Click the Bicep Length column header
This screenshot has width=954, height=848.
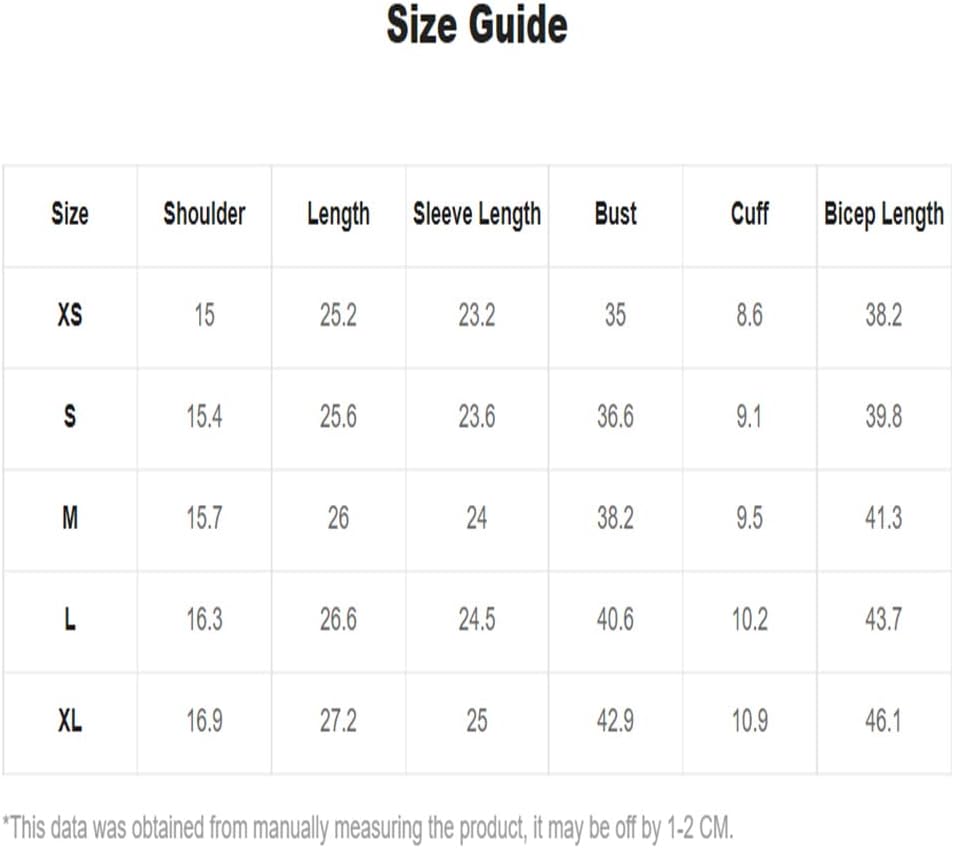pyautogui.click(x=884, y=215)
